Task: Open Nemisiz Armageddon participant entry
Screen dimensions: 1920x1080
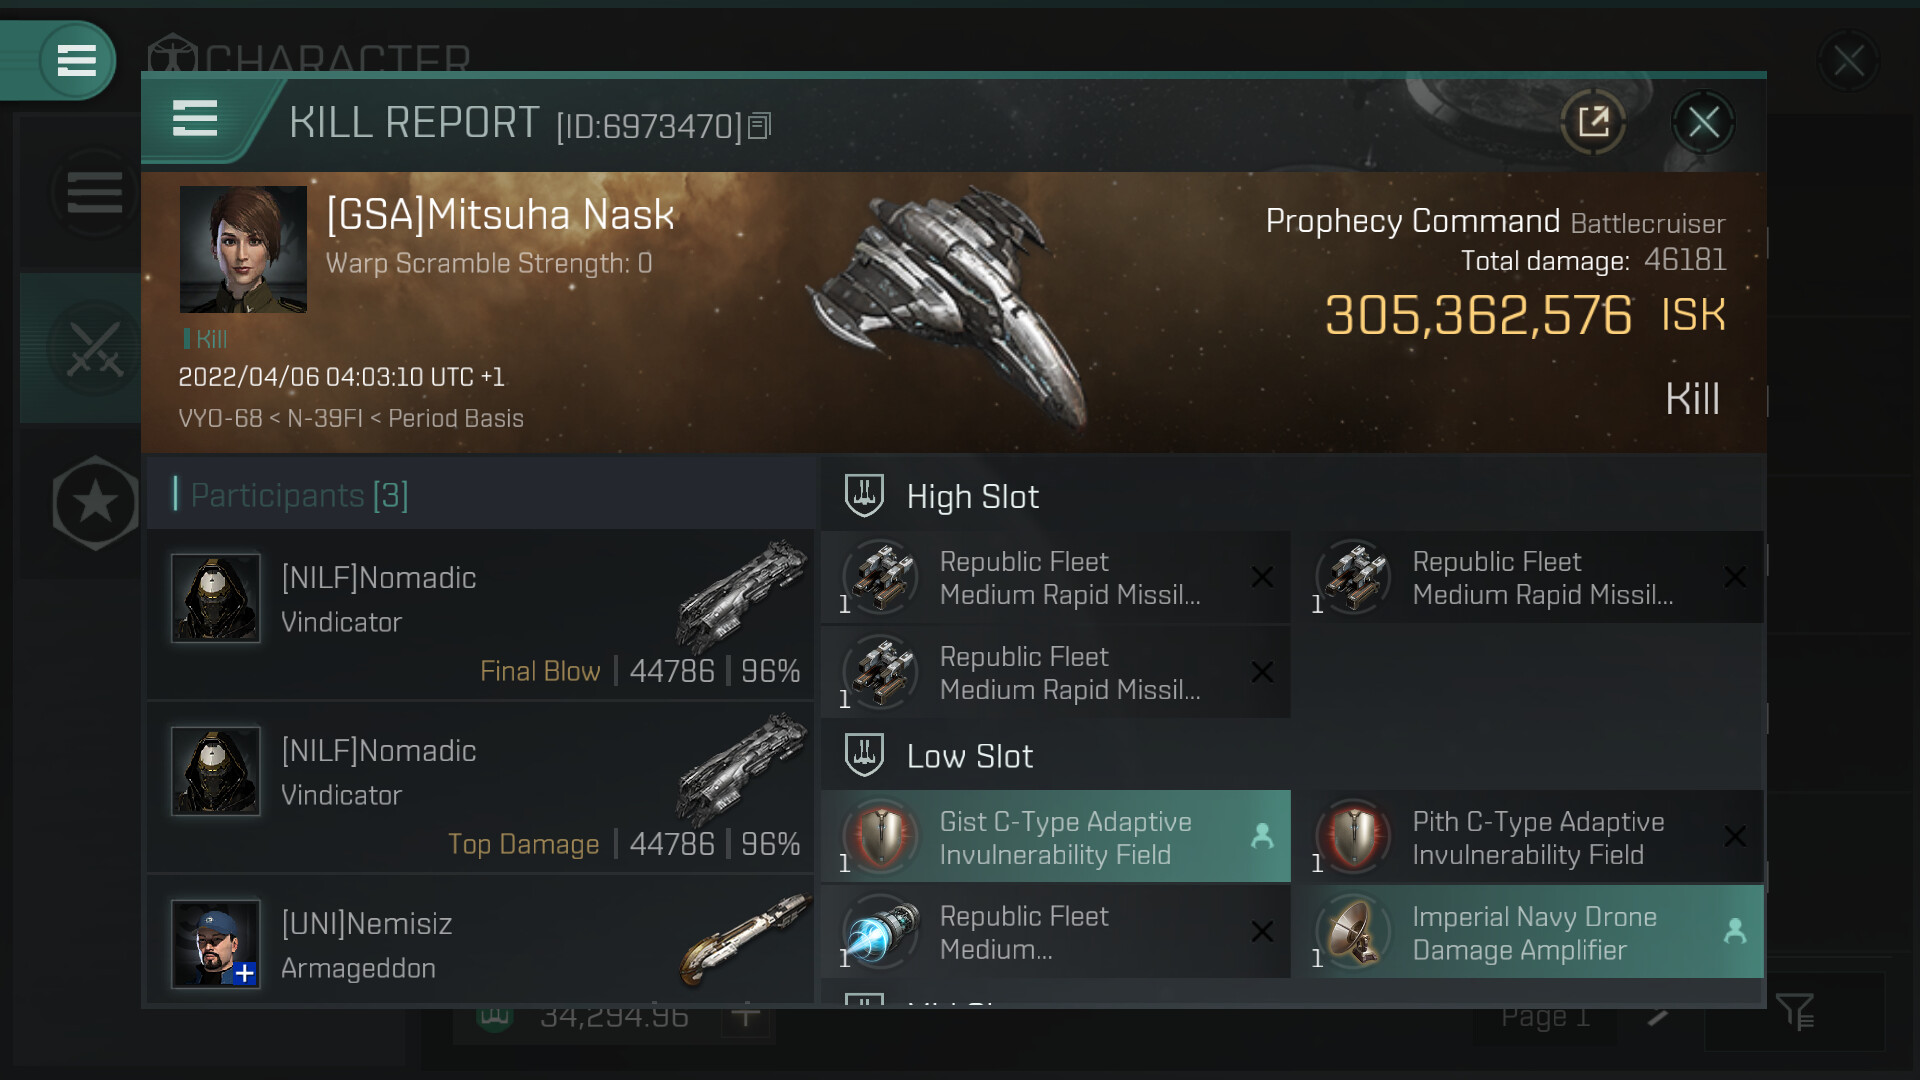Action: 480,945
